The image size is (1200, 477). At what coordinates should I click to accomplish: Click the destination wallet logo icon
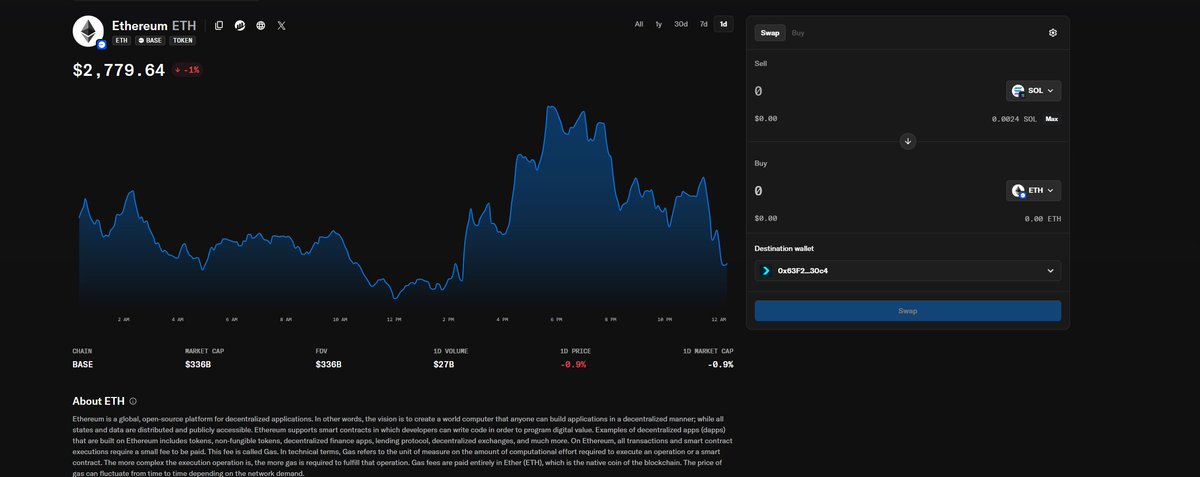pyautogui.click(x=767, y=271)
